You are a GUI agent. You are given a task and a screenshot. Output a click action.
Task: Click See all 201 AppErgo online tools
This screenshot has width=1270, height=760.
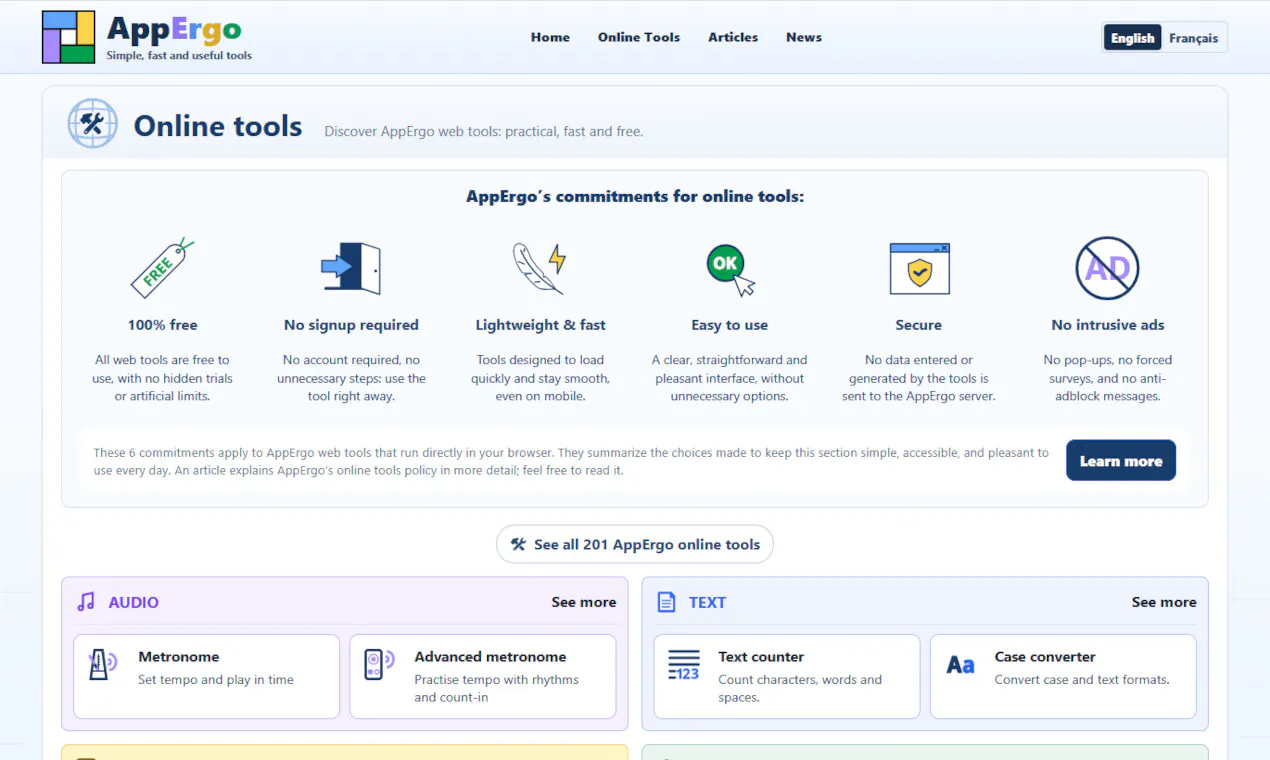635,544
